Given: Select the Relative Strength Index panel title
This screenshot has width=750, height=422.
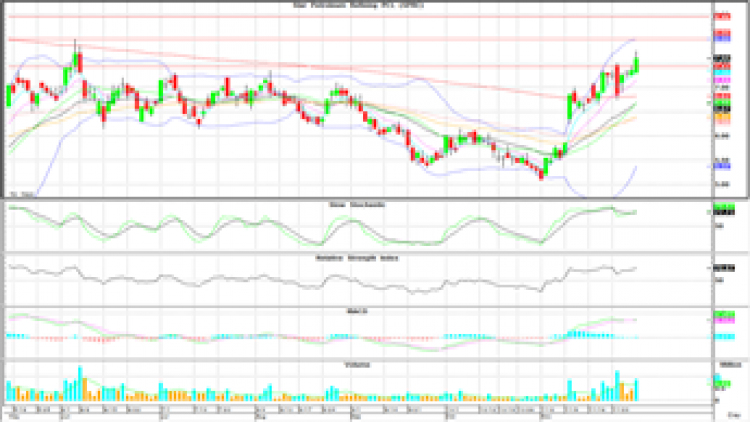Looking at the screenshot, I should coord(358,256).
